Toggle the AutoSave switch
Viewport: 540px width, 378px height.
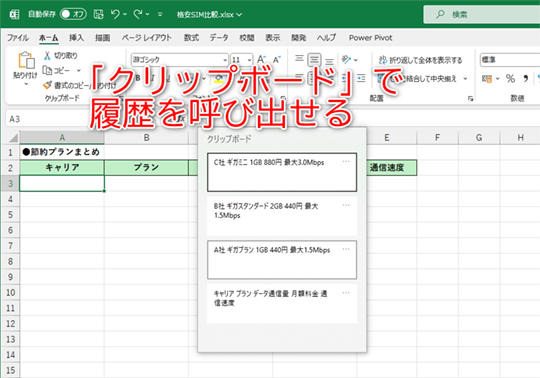tap(73, 14)
